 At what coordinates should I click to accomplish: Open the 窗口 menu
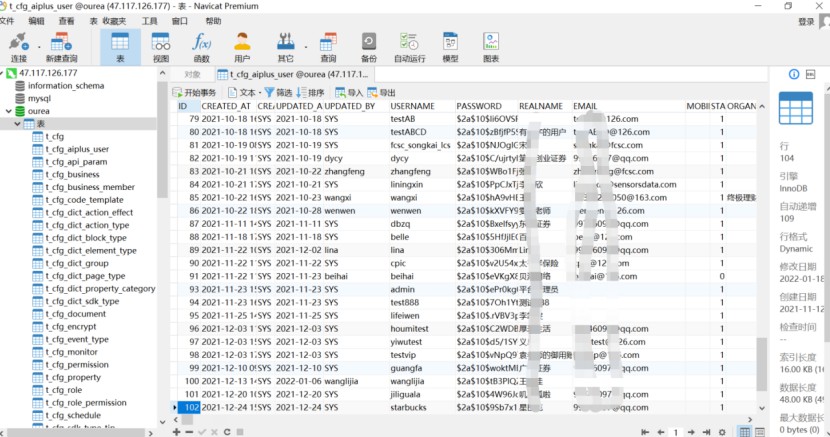(x=179, y=21)
